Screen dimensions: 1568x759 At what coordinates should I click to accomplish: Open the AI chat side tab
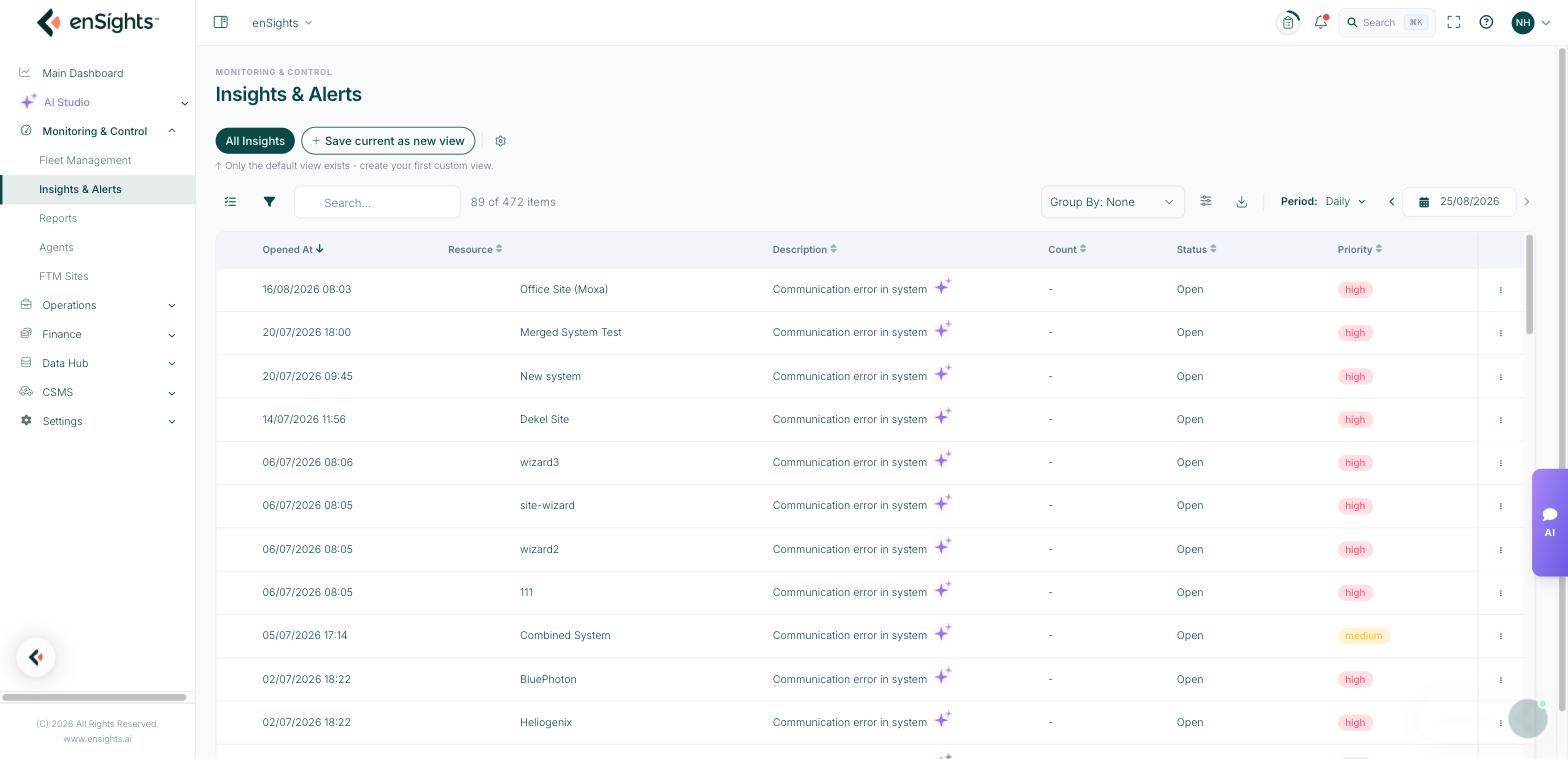coord(1549,522)
